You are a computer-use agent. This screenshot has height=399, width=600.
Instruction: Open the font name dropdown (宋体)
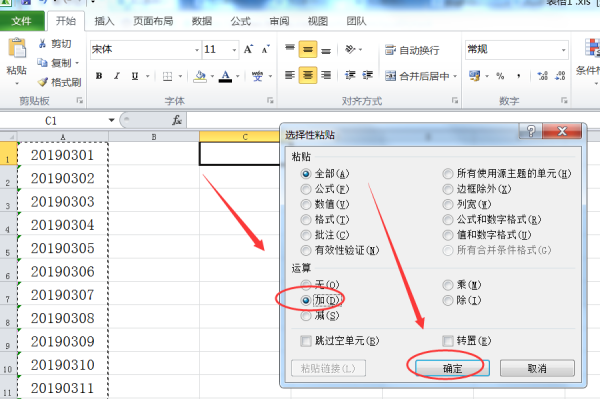point(197,50)
